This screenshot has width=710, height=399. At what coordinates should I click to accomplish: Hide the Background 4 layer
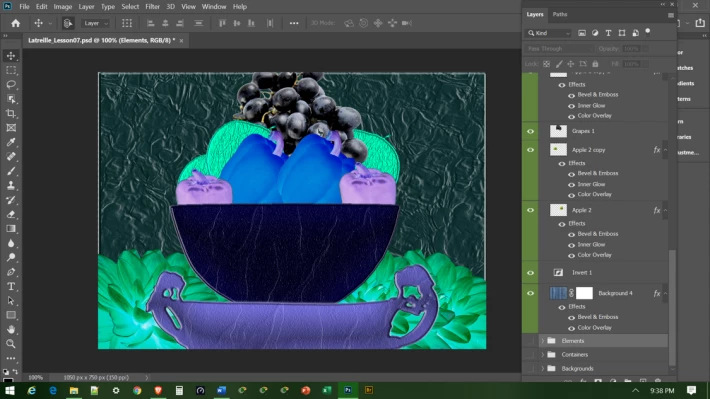530,293
